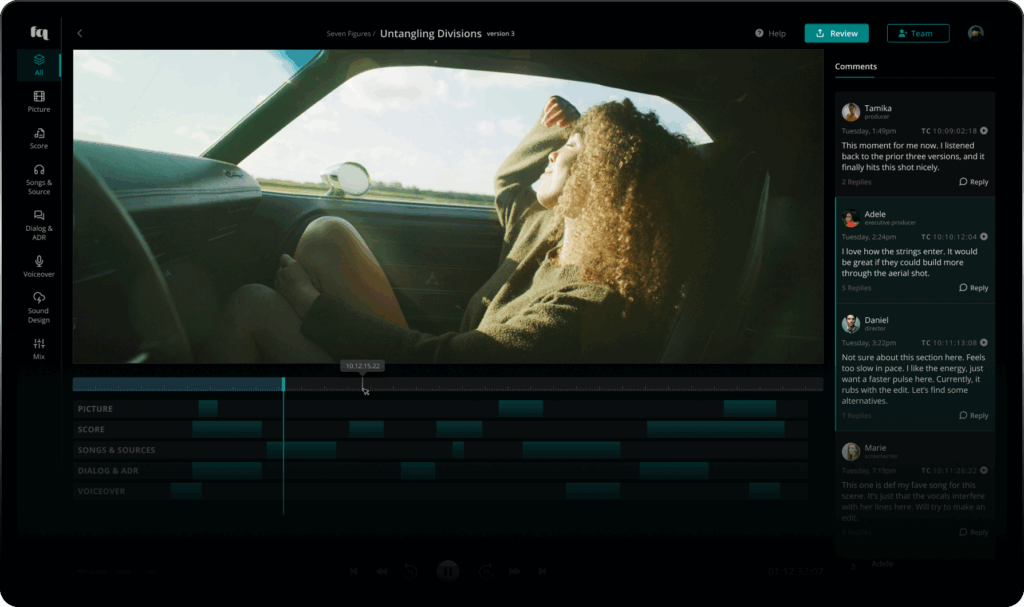Pause playback with the center pause button
The height and width of the screenshot is (607, 1024).
(x=447, y=571)
